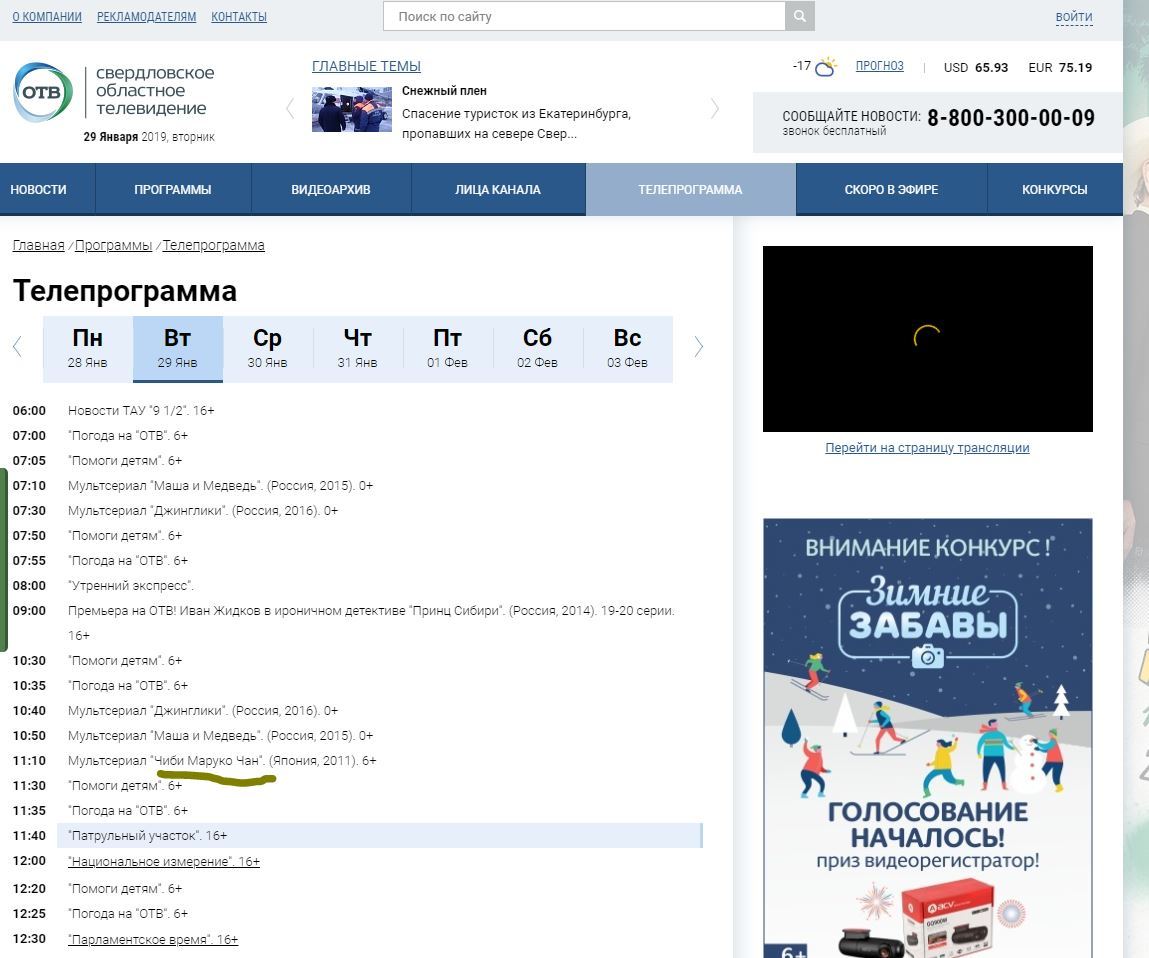
Task: Select Wednesday 30 Jan schedule tab
Action: pos(267,348)
